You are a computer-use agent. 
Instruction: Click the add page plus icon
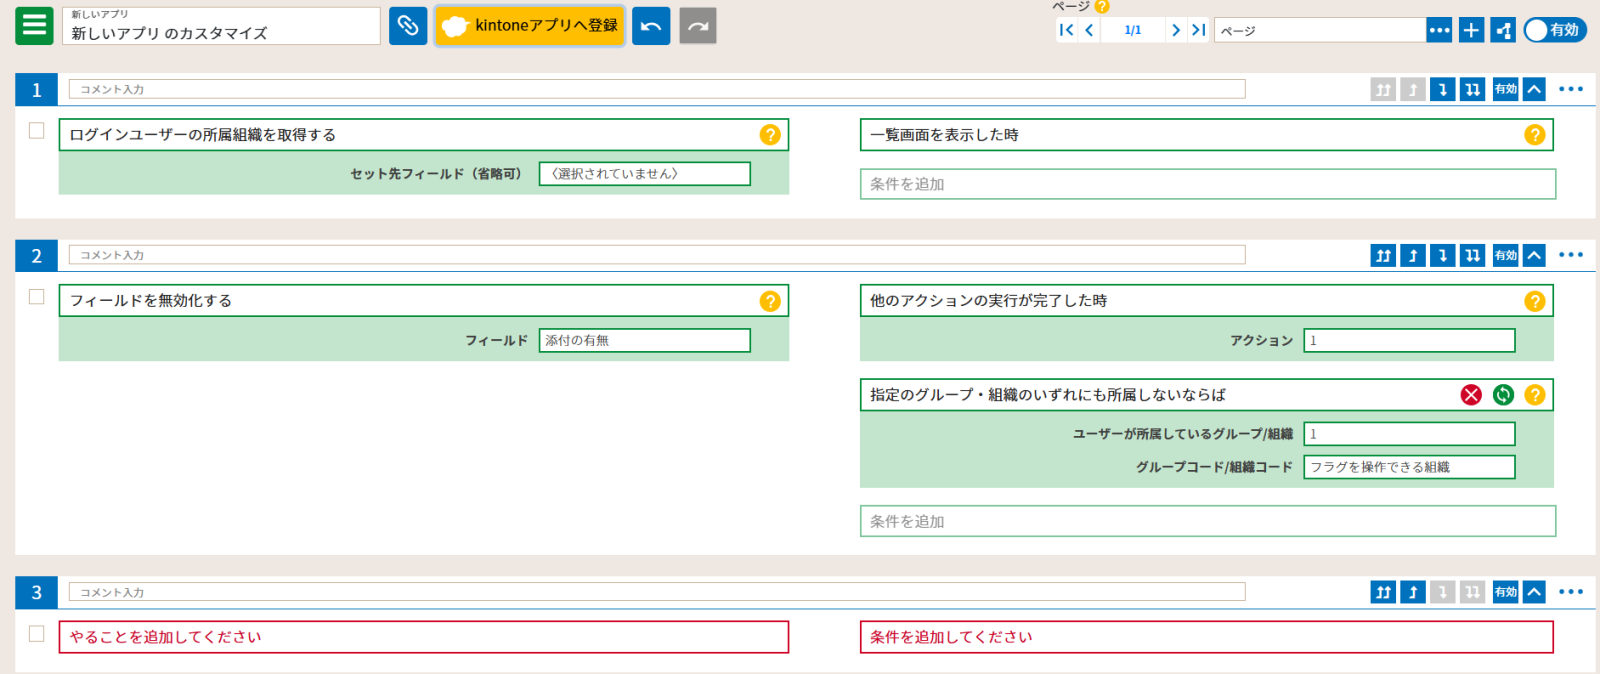(1471, 30)
